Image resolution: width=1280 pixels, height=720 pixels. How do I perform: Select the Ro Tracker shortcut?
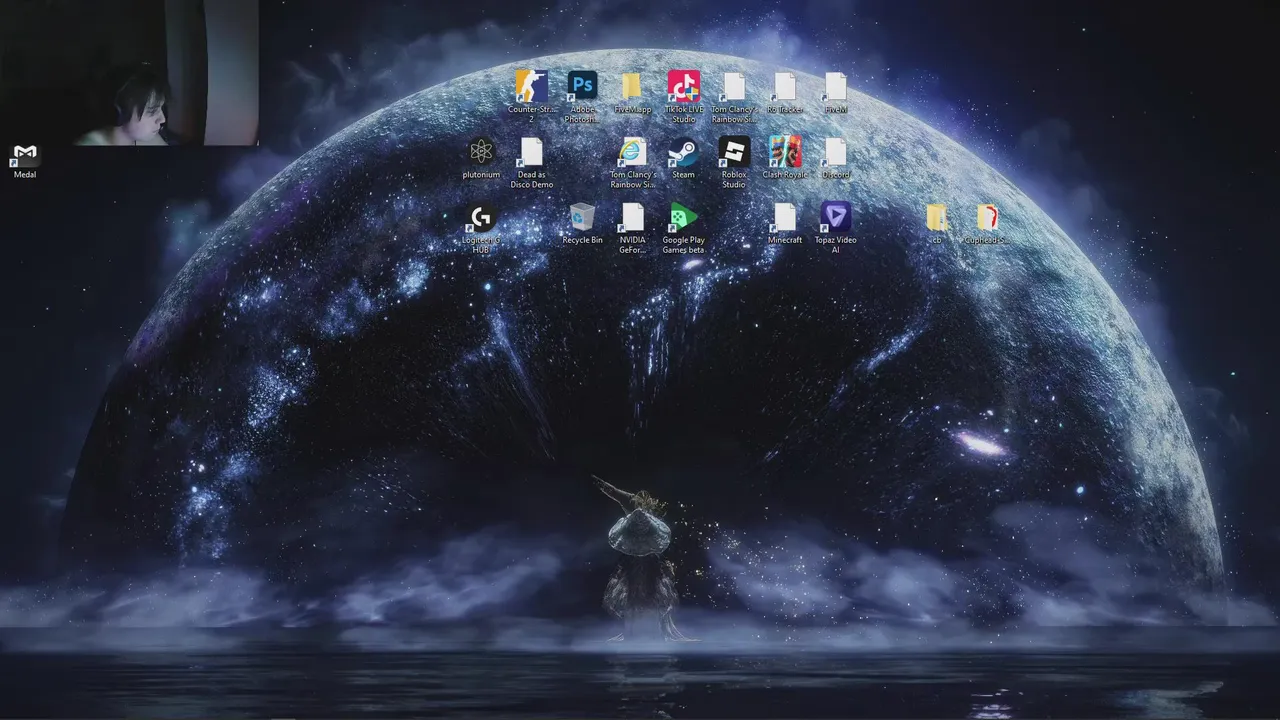pyautogui.click(x=785, y=93)
